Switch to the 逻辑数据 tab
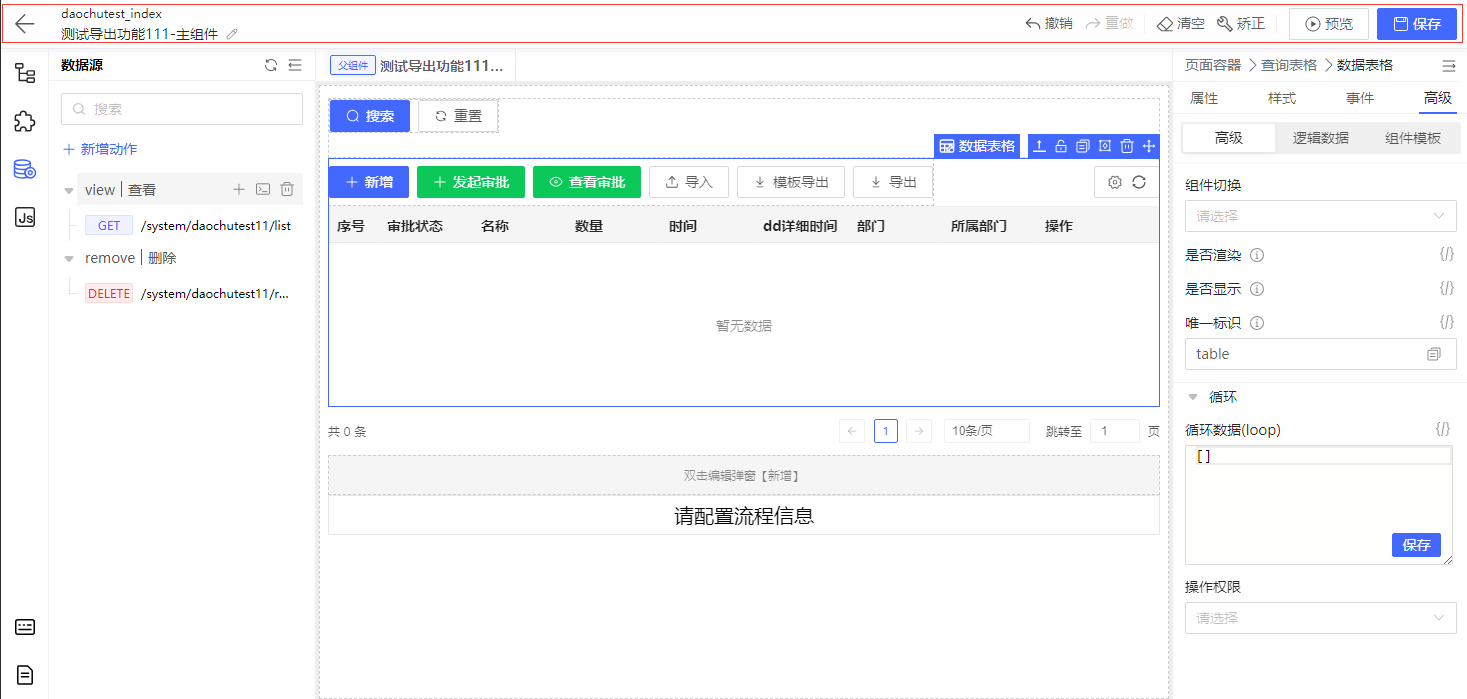 click(x=1320, y=138)
